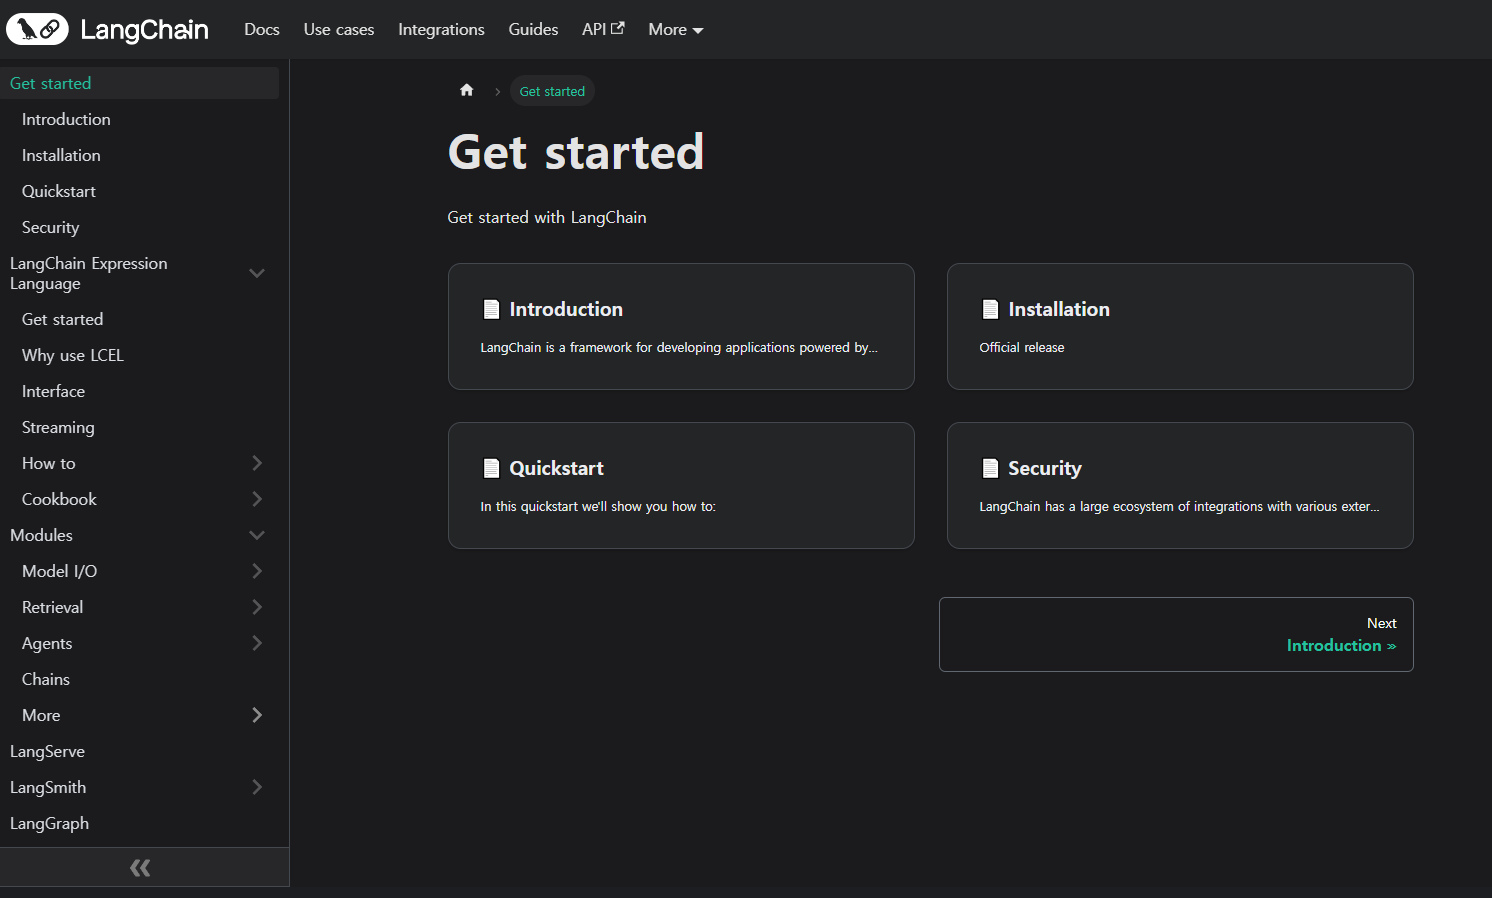Viewport: 1492px width, 898px height.
Task: Open Guides in the navbar
Action: (533, 29)
